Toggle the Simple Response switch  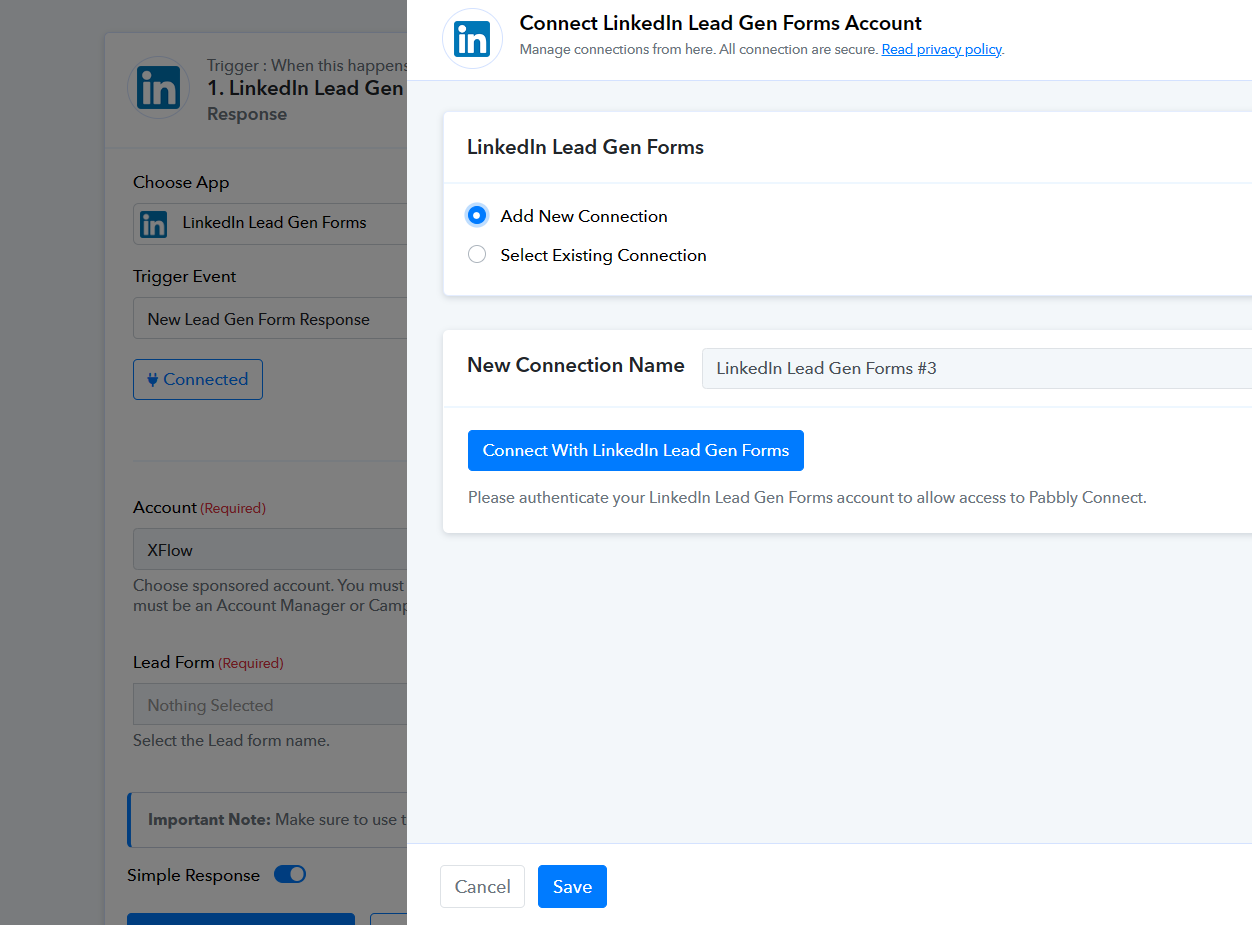(290, 875)
